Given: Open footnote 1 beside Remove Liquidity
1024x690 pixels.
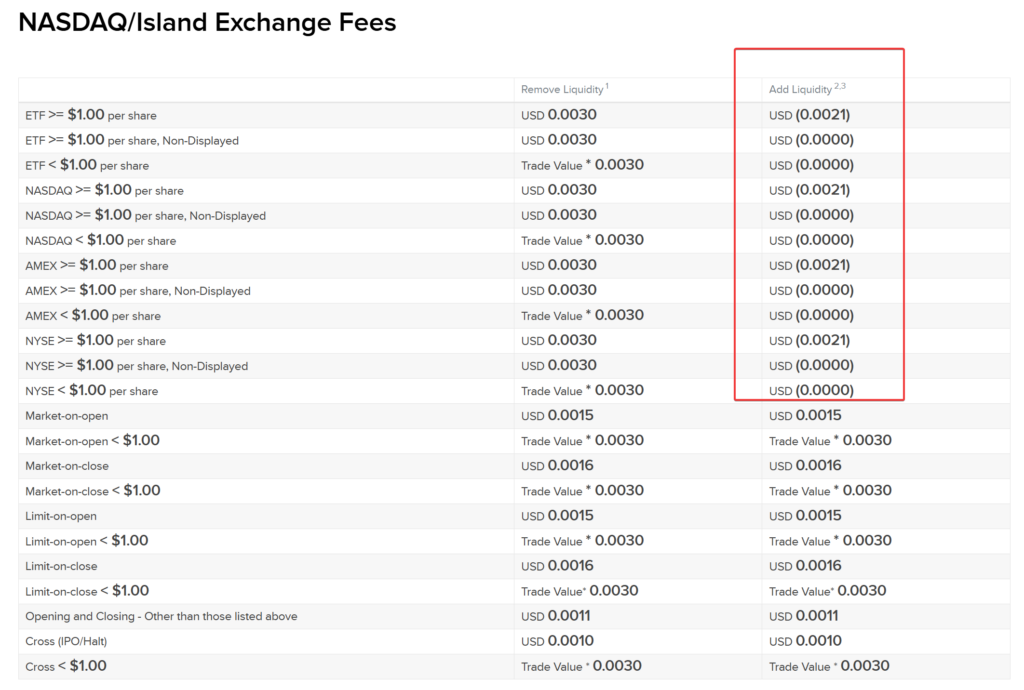Looking at the screenshot, I should [607, 87].
